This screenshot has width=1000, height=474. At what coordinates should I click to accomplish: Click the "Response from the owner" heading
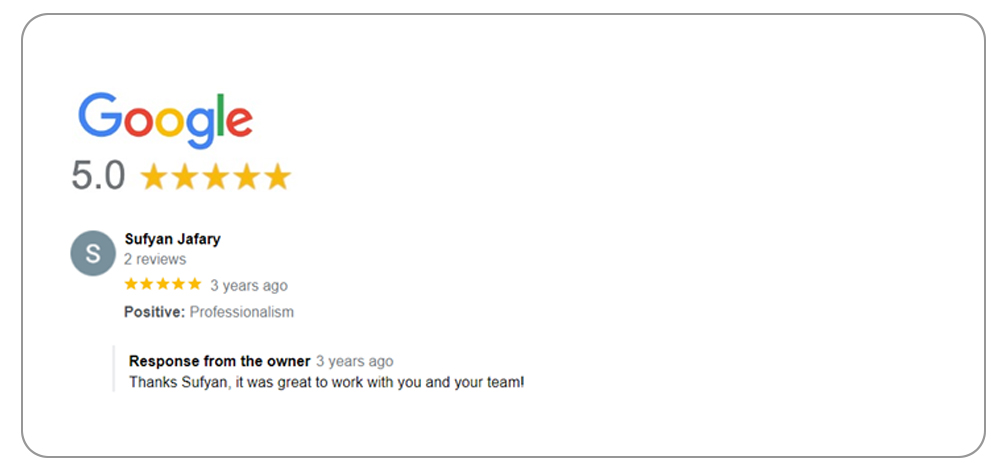point(219,361)
